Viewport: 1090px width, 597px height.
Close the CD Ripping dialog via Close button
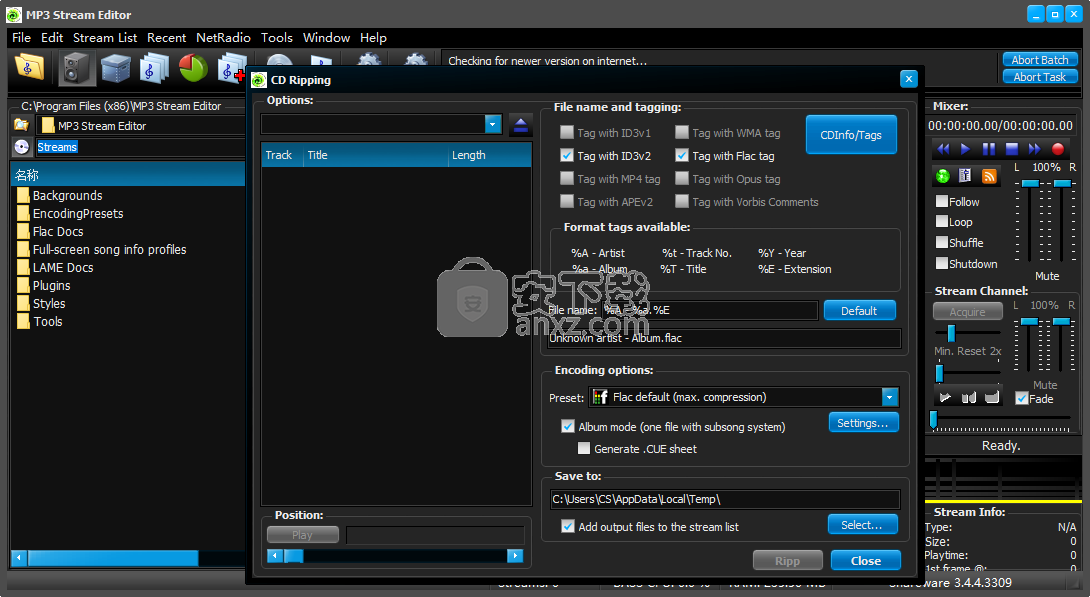[865, 560]
